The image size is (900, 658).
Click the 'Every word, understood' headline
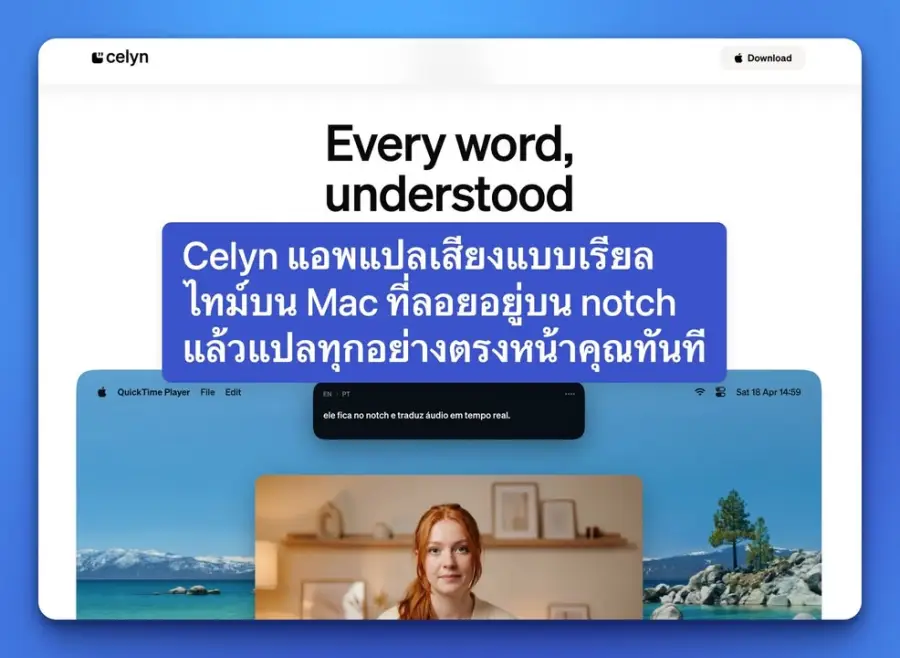pyautogui.click(x=449, y=169)
